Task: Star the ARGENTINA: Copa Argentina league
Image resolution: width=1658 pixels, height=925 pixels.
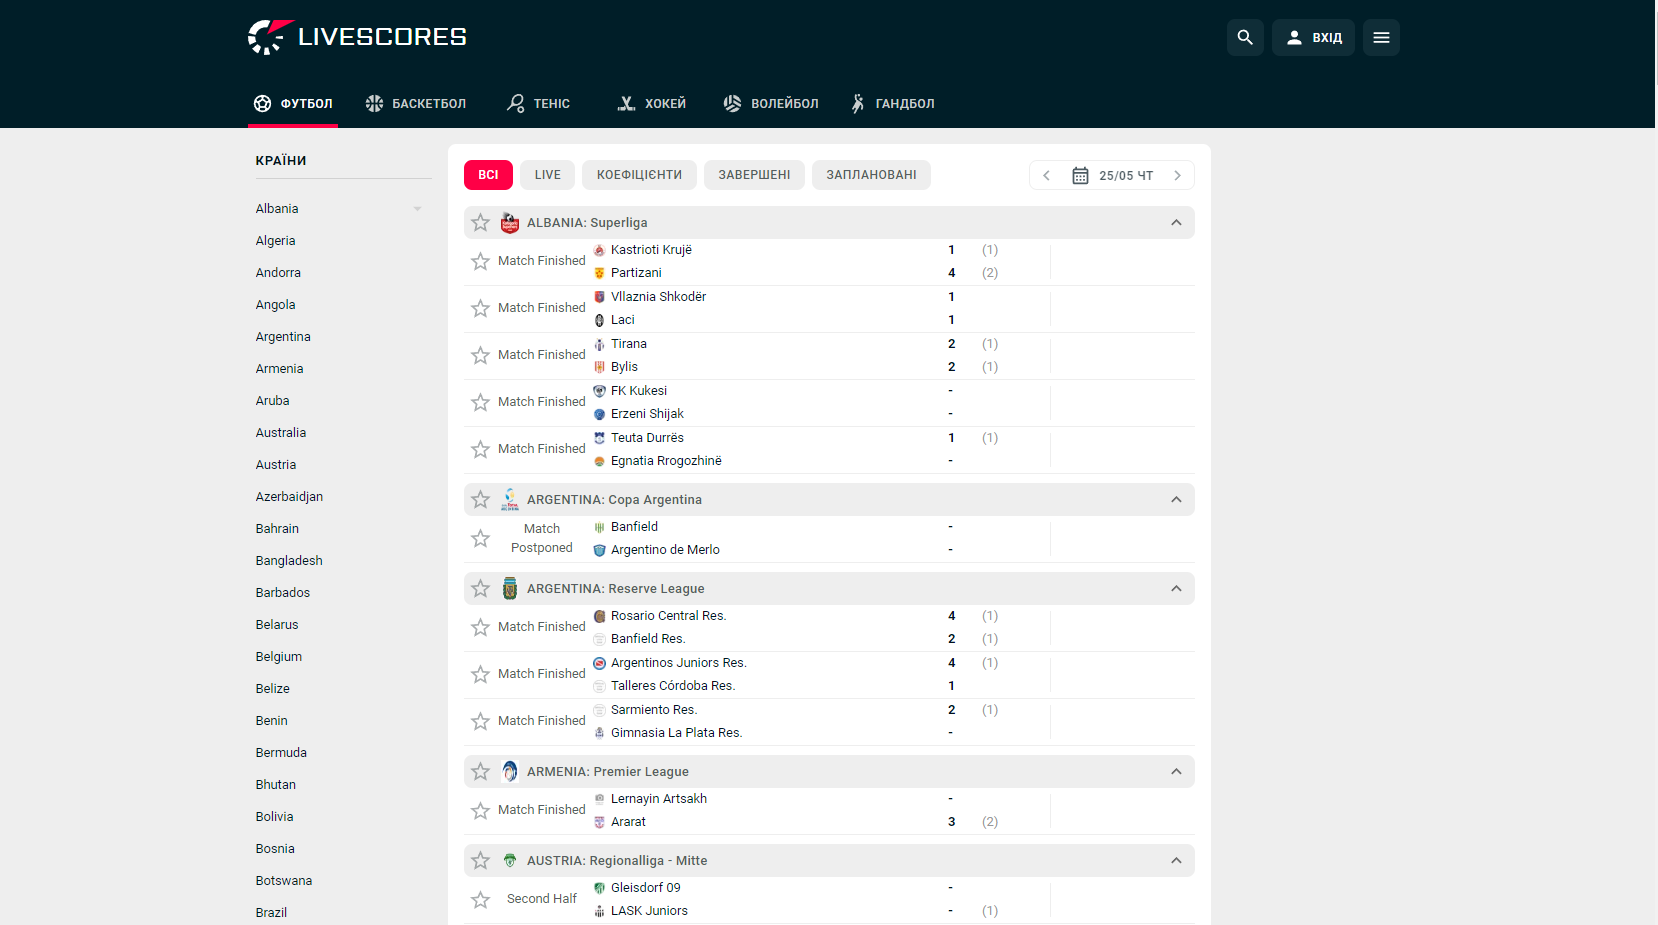Action: point(480,499)
